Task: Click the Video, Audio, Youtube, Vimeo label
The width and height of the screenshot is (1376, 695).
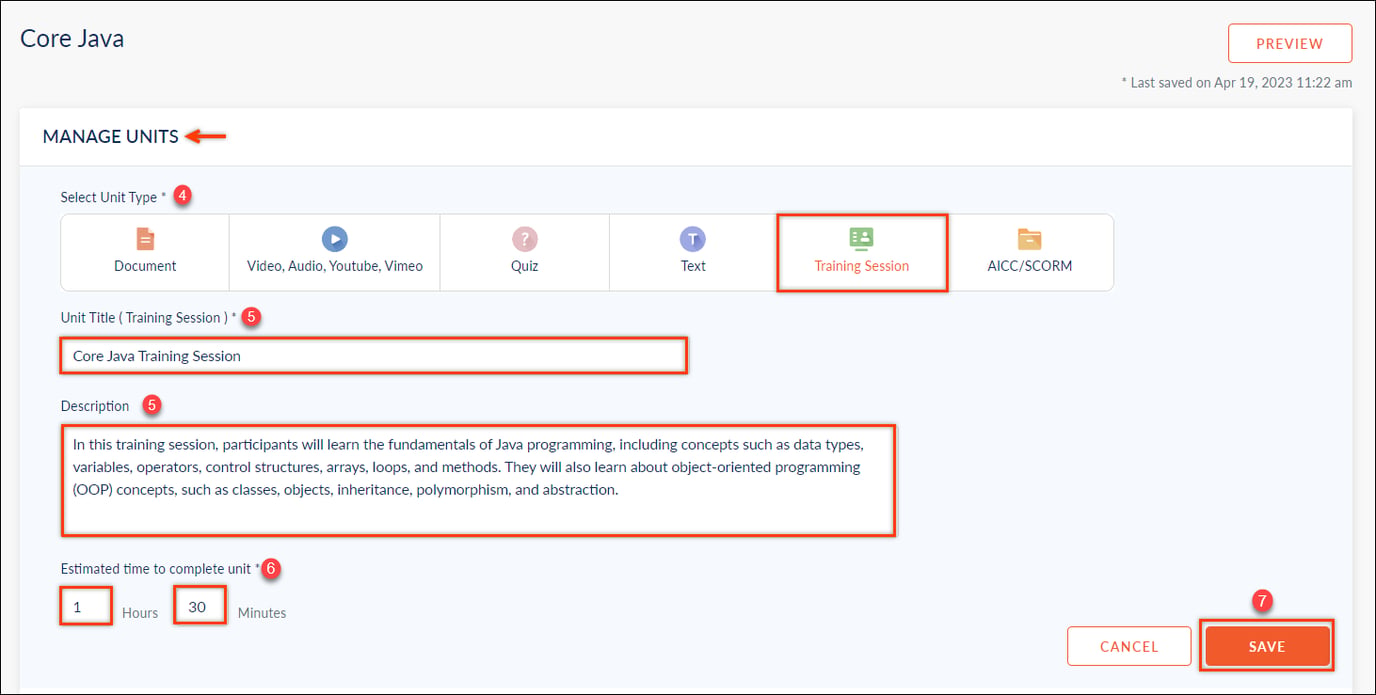Action: [335, 266]
